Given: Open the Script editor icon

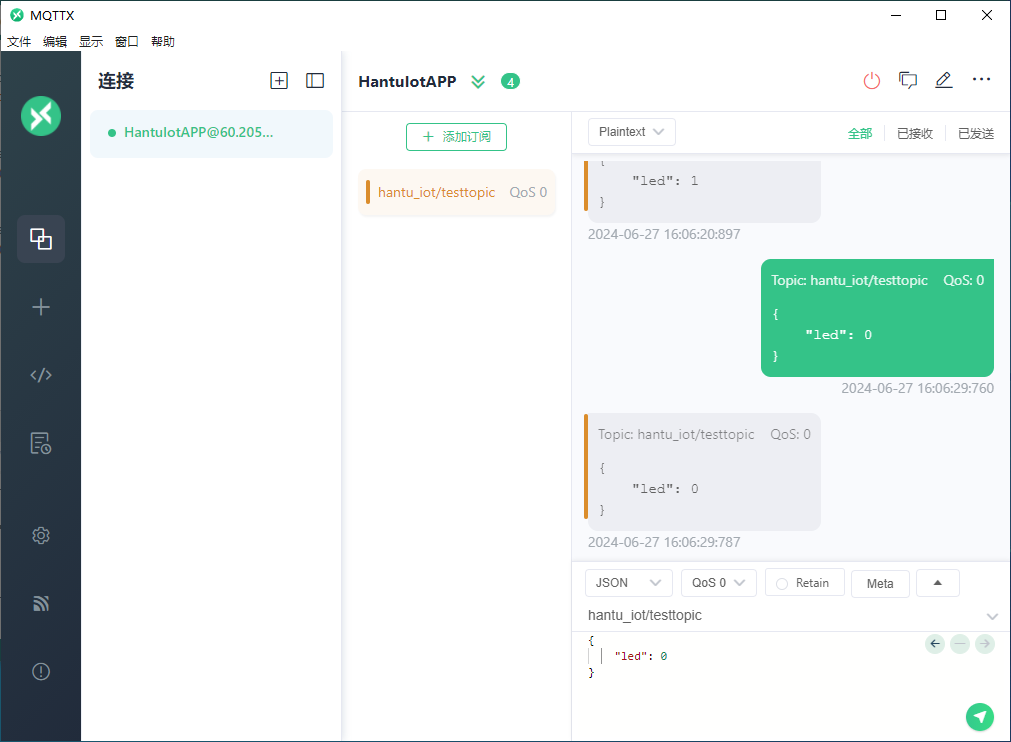Looking at the screenshot, I should tap(41, 375).
